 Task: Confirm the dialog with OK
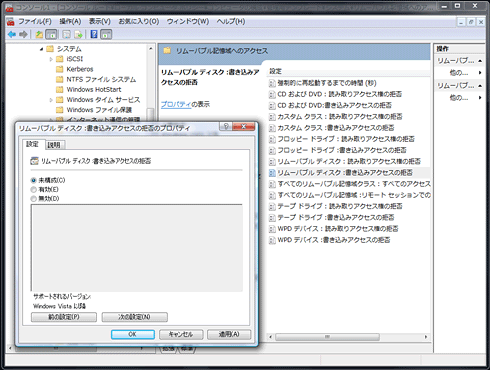133,334
